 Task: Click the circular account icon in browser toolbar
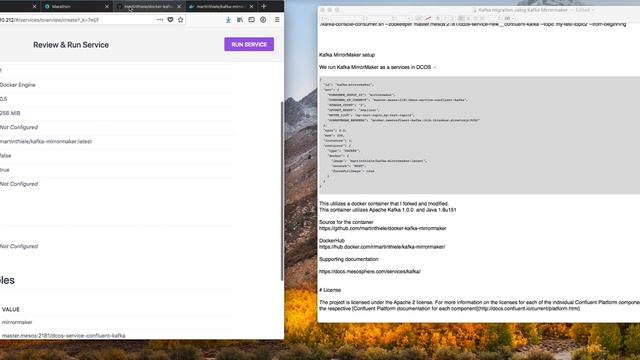pyautogui.click(x=263, y=20)
